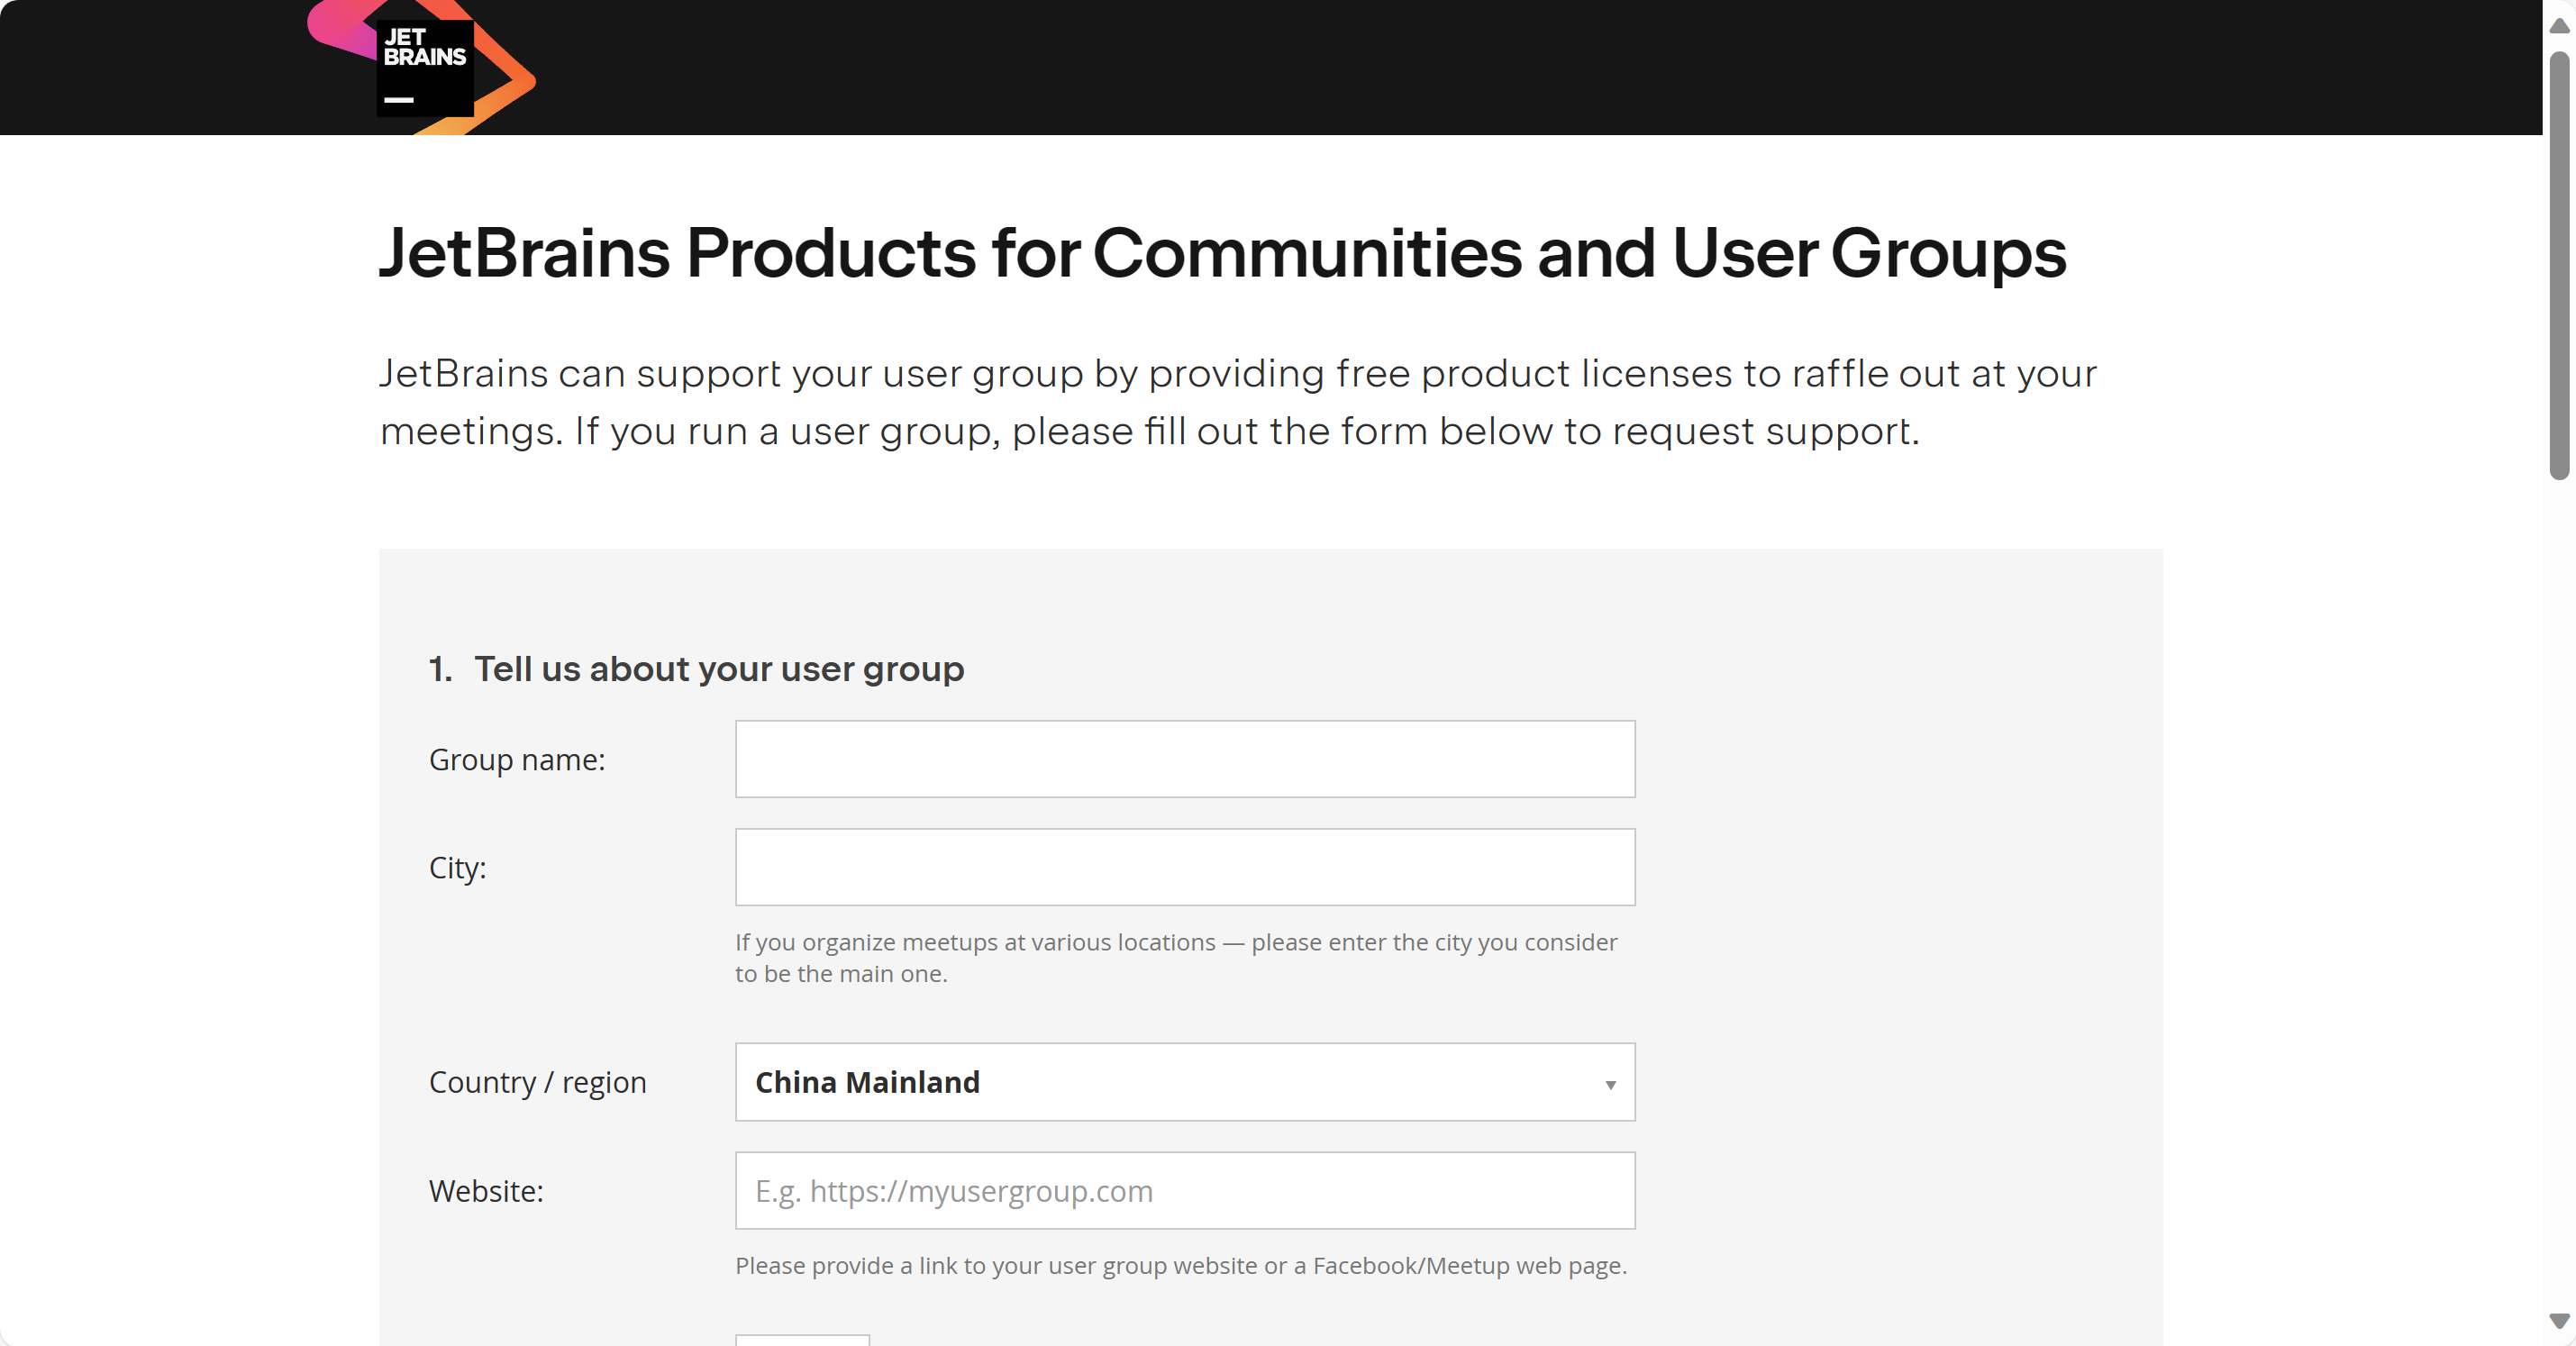
Task: Click the vertical scrollbar thumb
Action: coord(2559,265)
